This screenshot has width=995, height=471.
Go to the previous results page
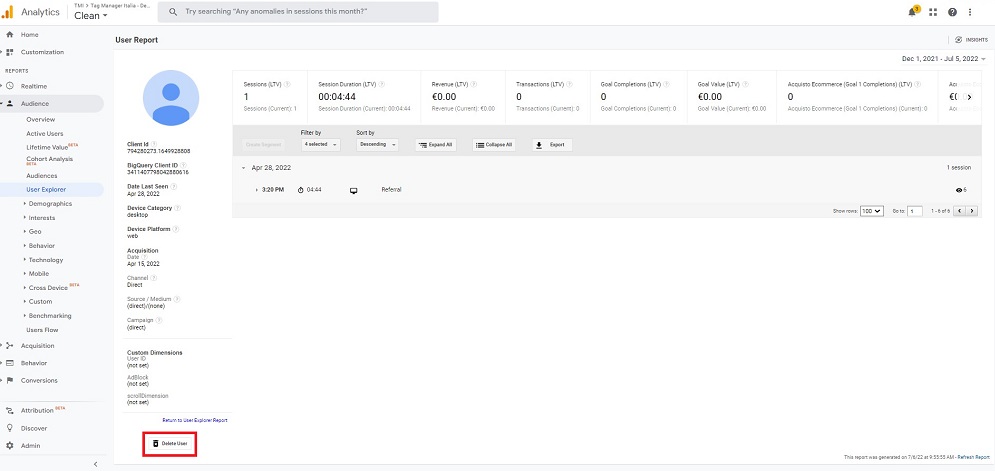click(959, 211)
